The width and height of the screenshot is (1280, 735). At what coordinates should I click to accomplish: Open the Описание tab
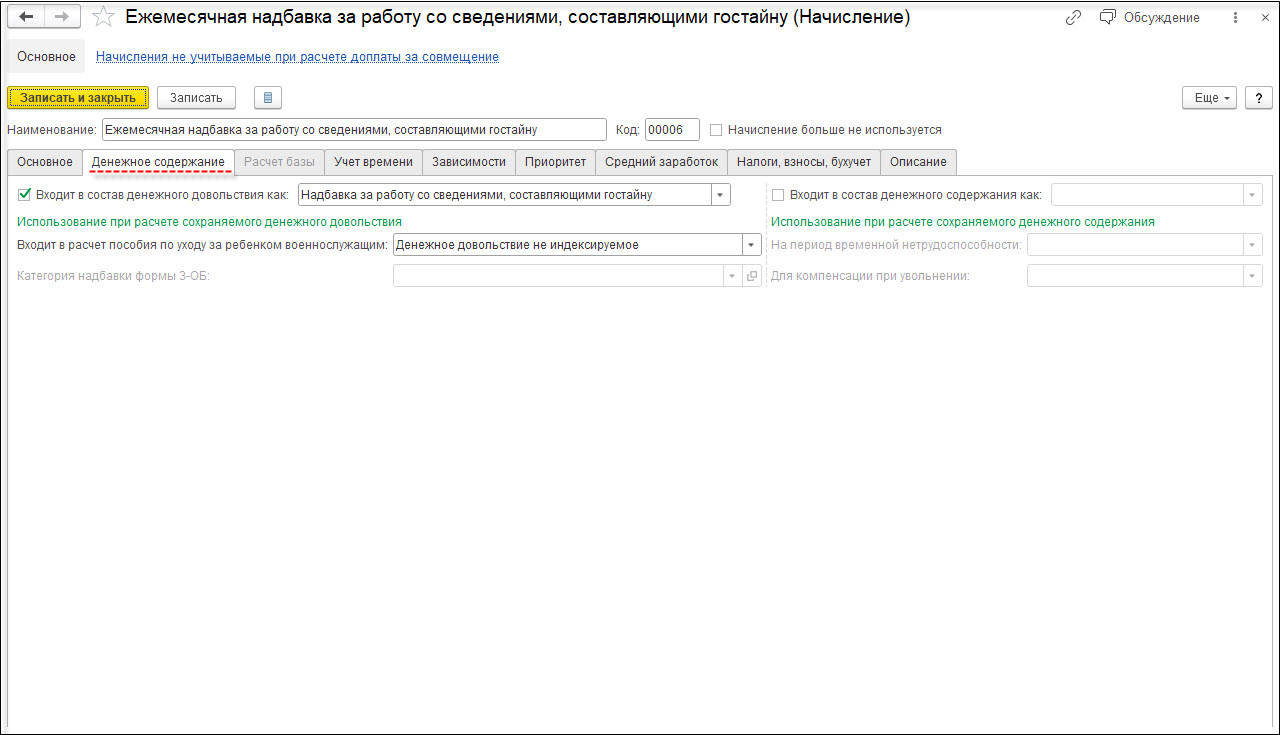pyautogui.click(x=918, y=161)
